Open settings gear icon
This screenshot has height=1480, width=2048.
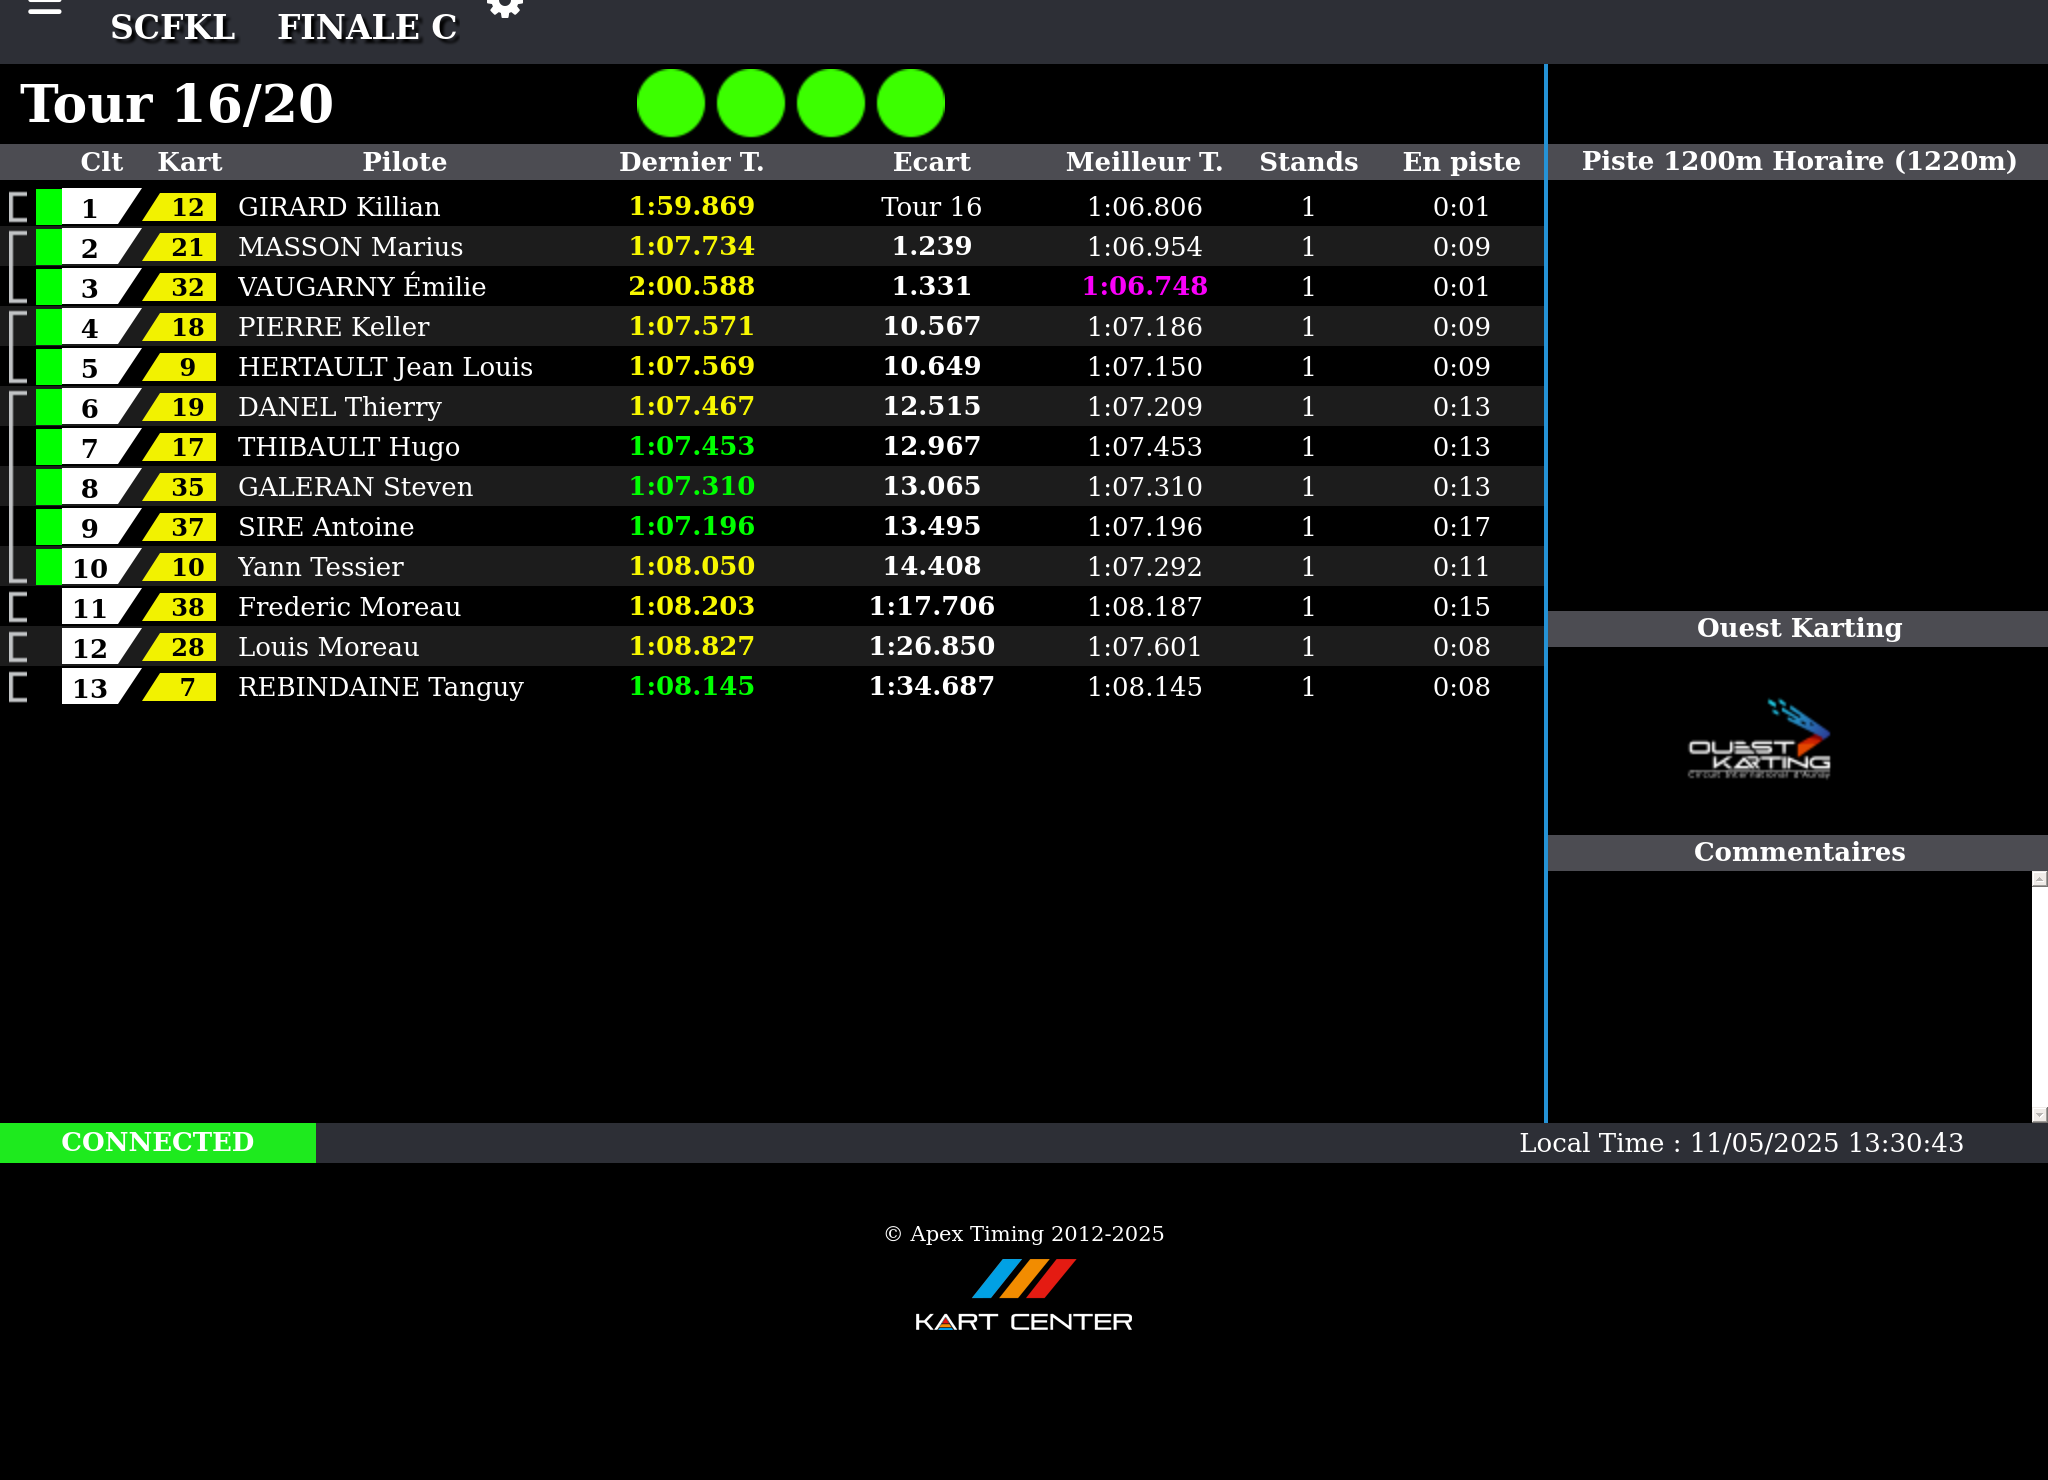505,8
